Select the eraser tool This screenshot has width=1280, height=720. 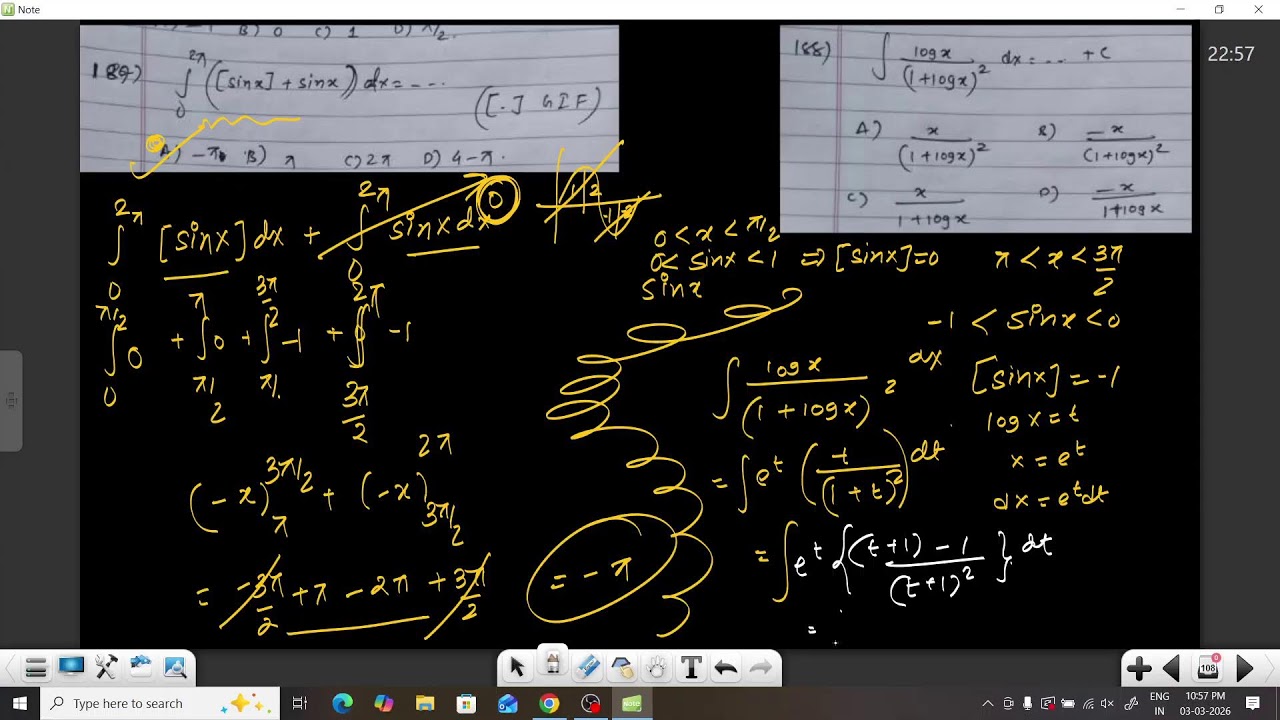[x=587, y=667]
